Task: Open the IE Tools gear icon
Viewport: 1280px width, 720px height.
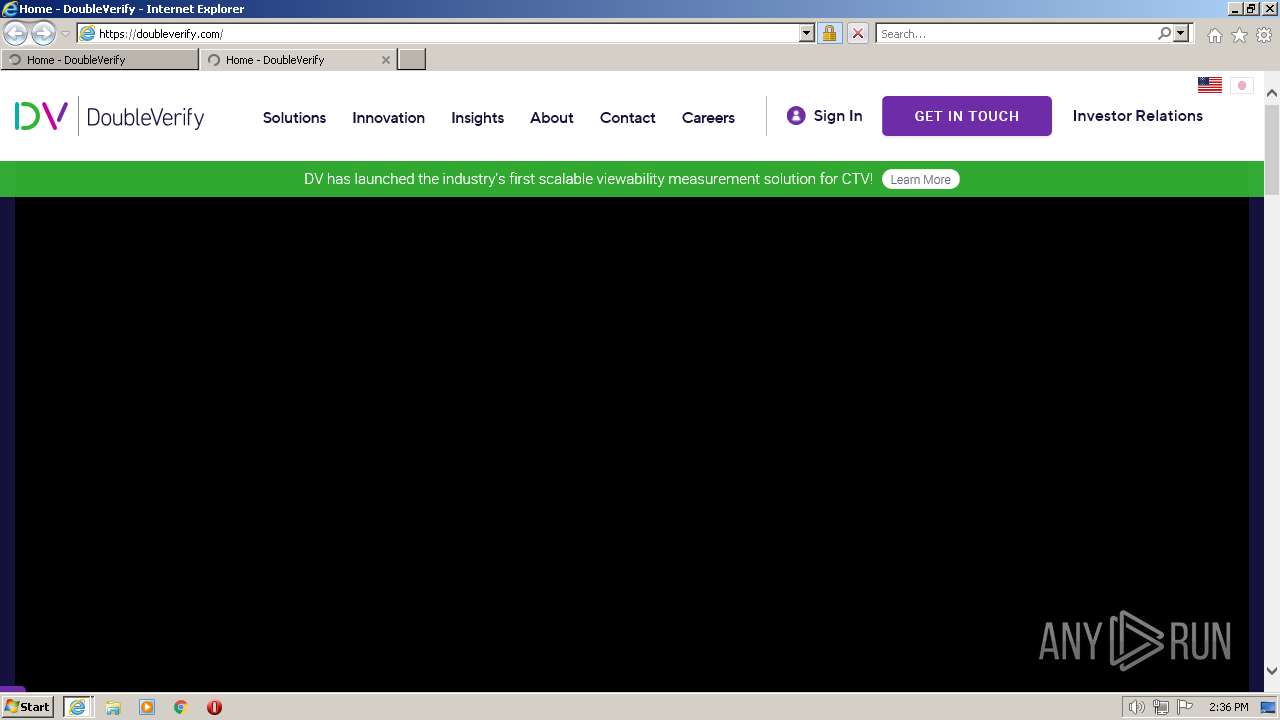Action: coord(1264,35)
